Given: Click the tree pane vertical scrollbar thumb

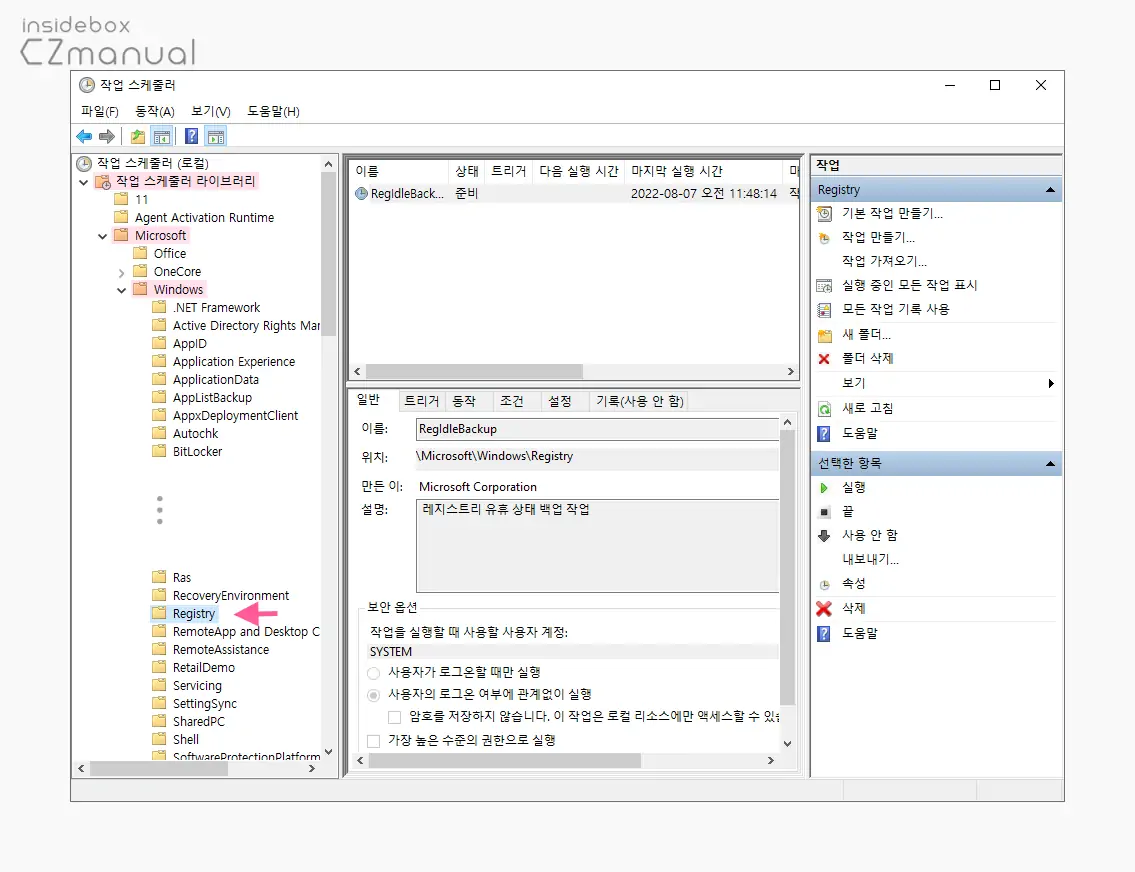Looking at the screenshot, I should (x=329, y=255).
